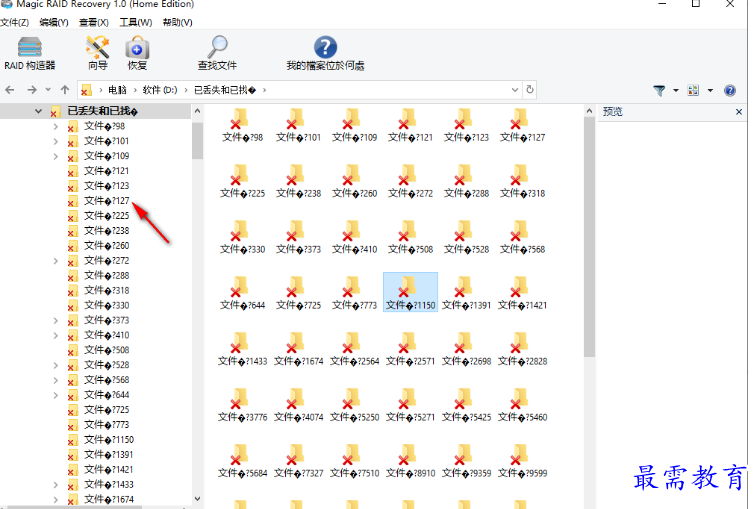Click the tree panel vertical scrollbar thumb
Viewport: 755px width, 509px height.
(197, 141)
